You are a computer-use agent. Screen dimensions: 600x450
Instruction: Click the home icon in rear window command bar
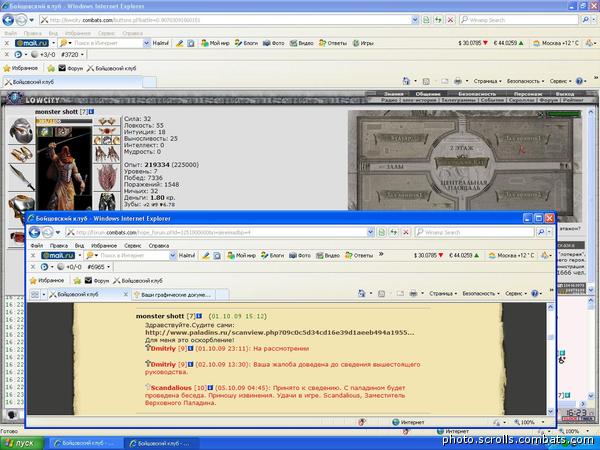click(406, 81)
